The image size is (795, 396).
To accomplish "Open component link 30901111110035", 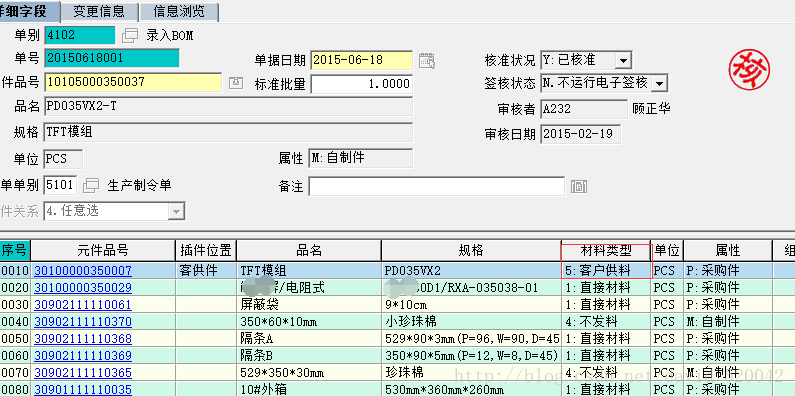I will click(x=83, y=389).
